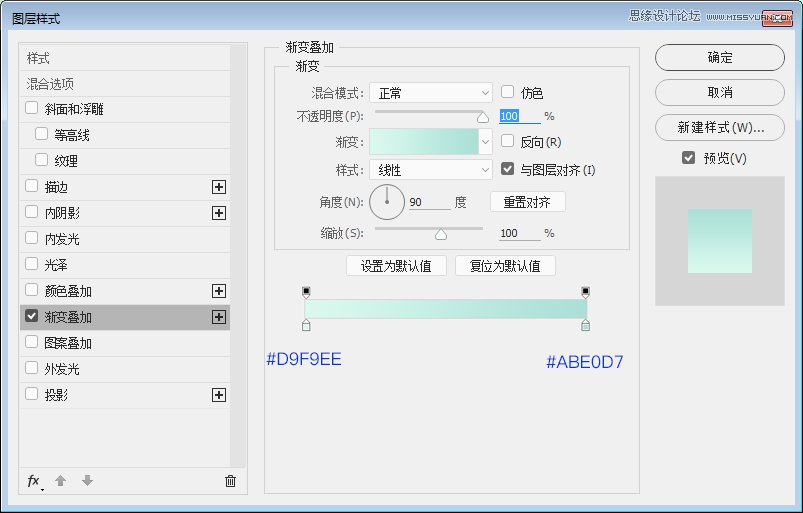Click scale value field 100
Image resolution: width=803 pixels, height=513 pixels.
(519, 233)
